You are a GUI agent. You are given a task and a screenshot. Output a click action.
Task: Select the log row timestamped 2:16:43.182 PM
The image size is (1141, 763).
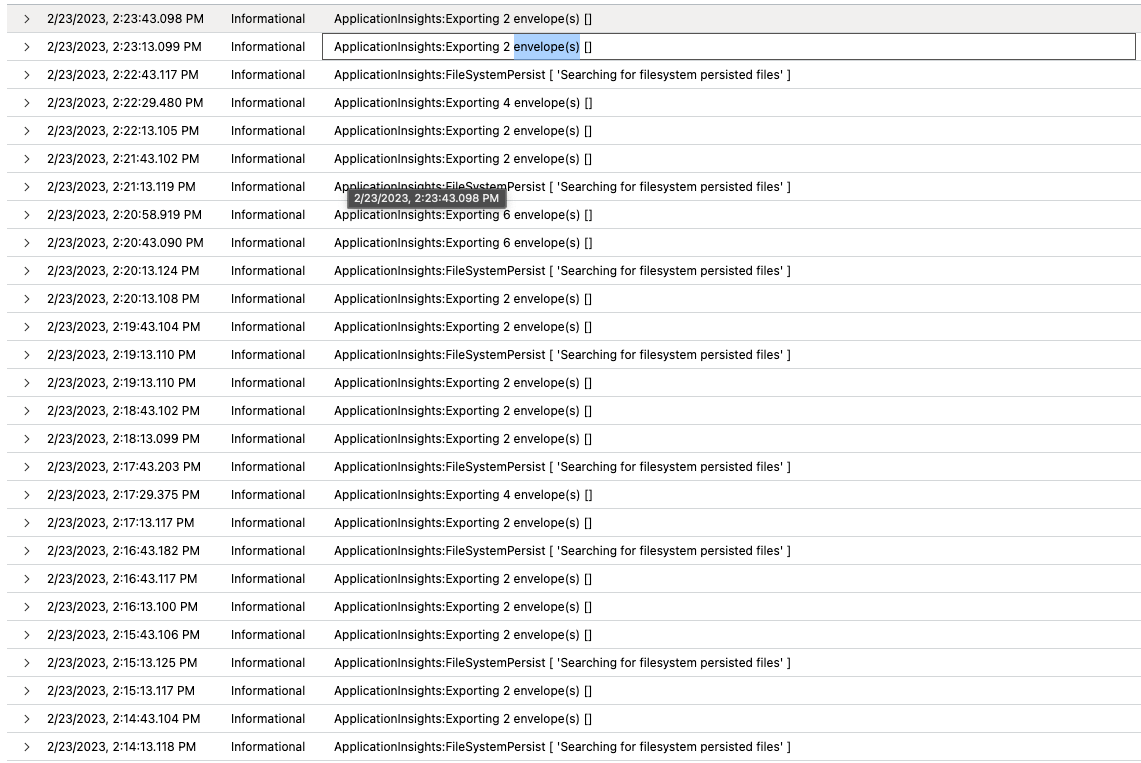(600, 551)
